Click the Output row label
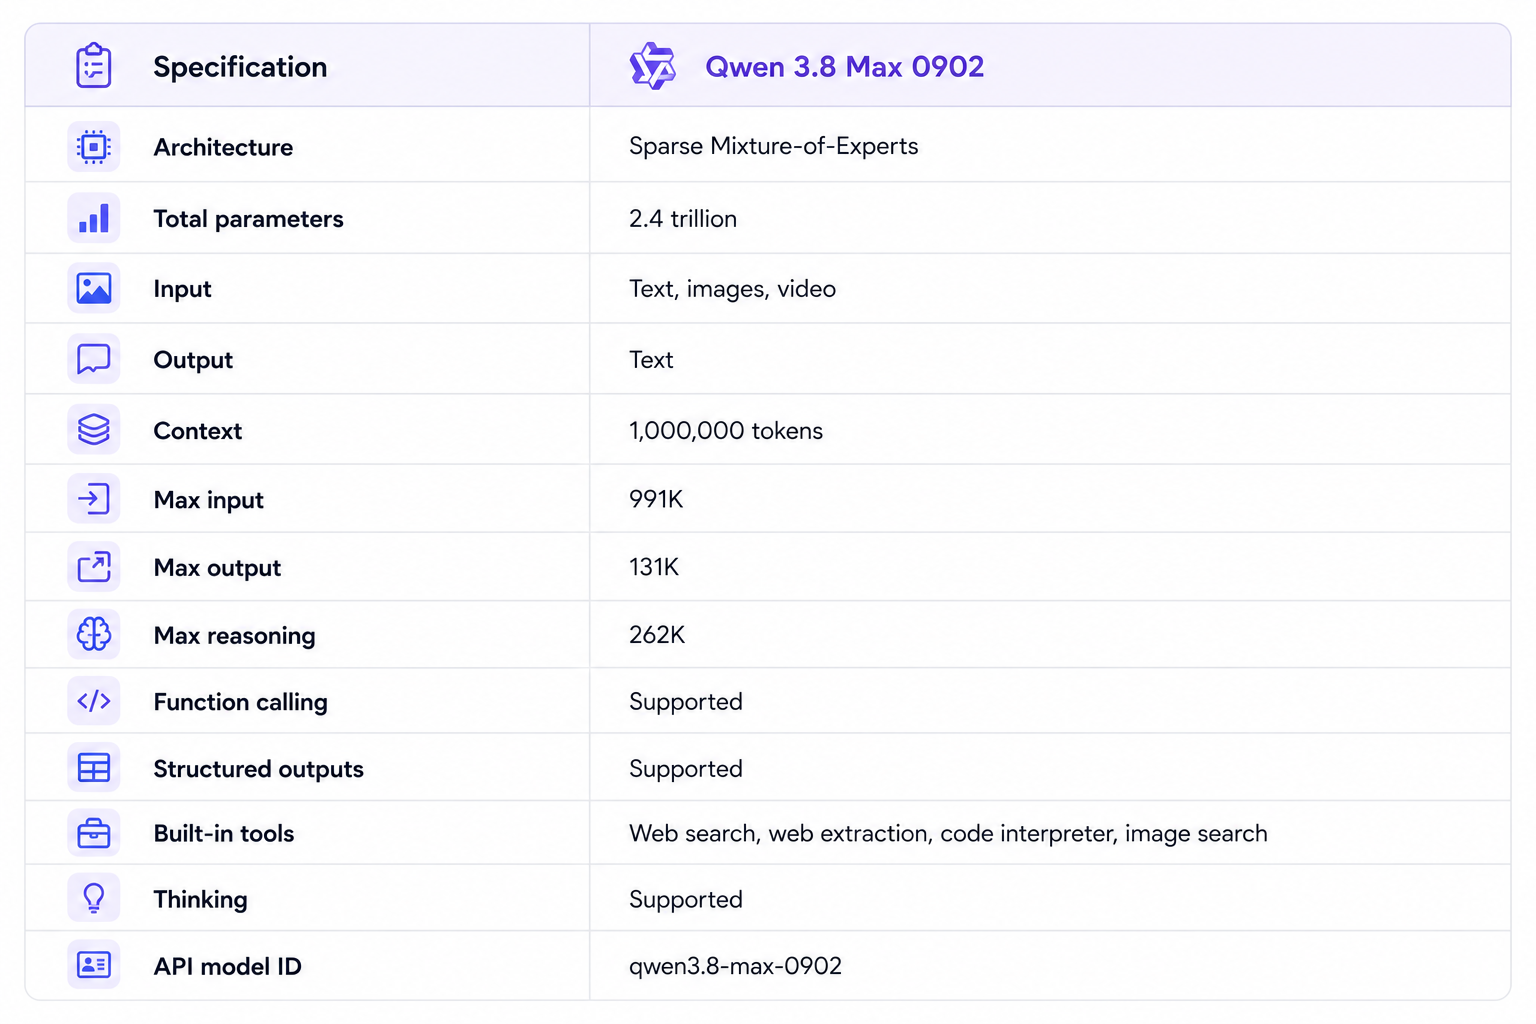 coord(193,360)
